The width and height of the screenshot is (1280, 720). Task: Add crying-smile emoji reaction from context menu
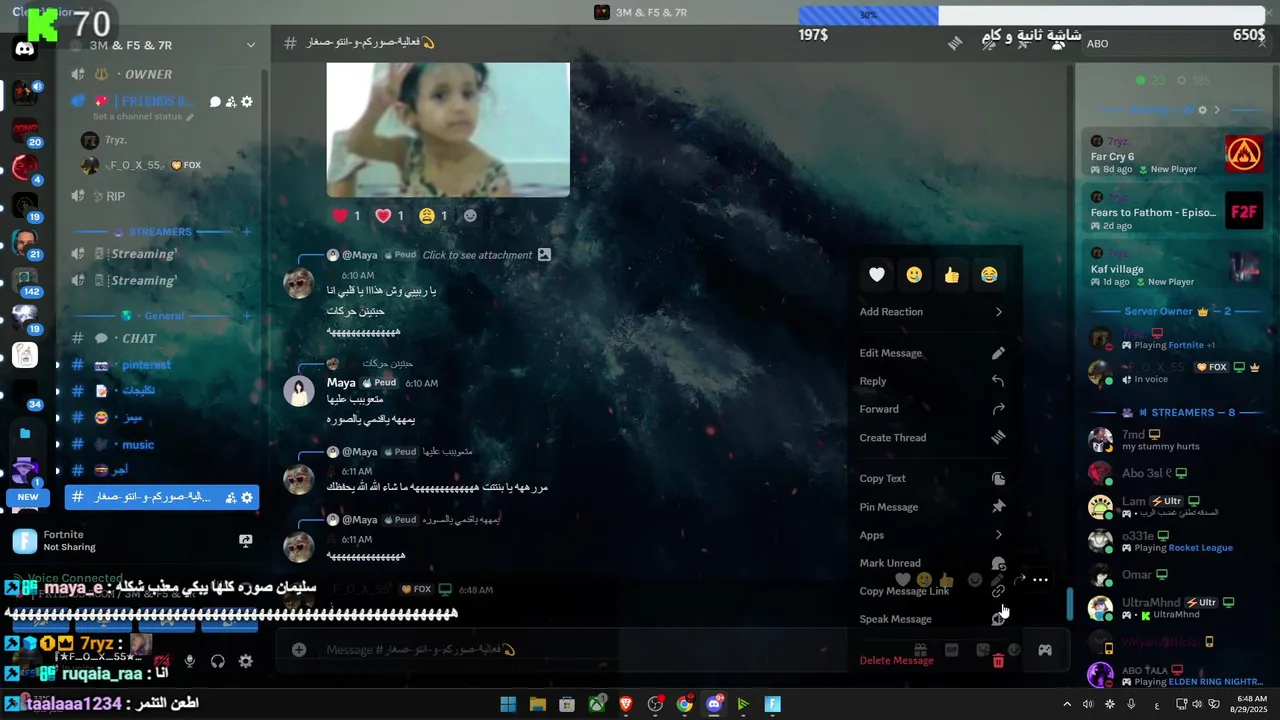click(x=914, y=275)
